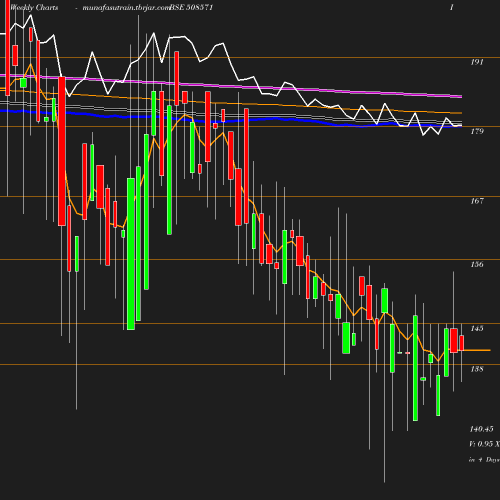Click the 'BSE 508571' symbol label

tap(191, 8)
